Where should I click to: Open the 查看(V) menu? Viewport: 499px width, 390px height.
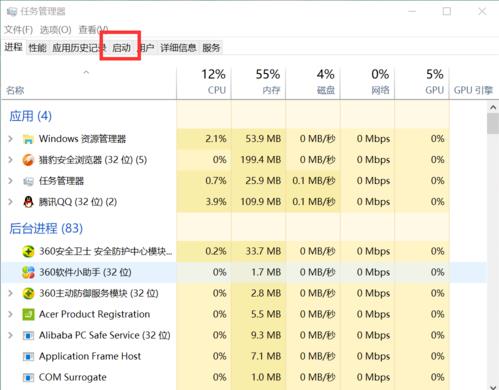[93, 30]
